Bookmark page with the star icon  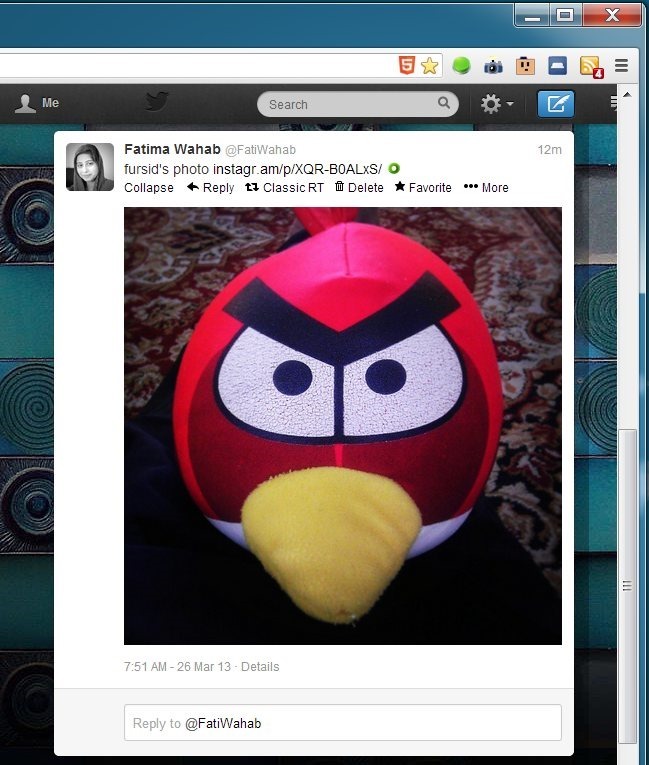coord(429,65)
